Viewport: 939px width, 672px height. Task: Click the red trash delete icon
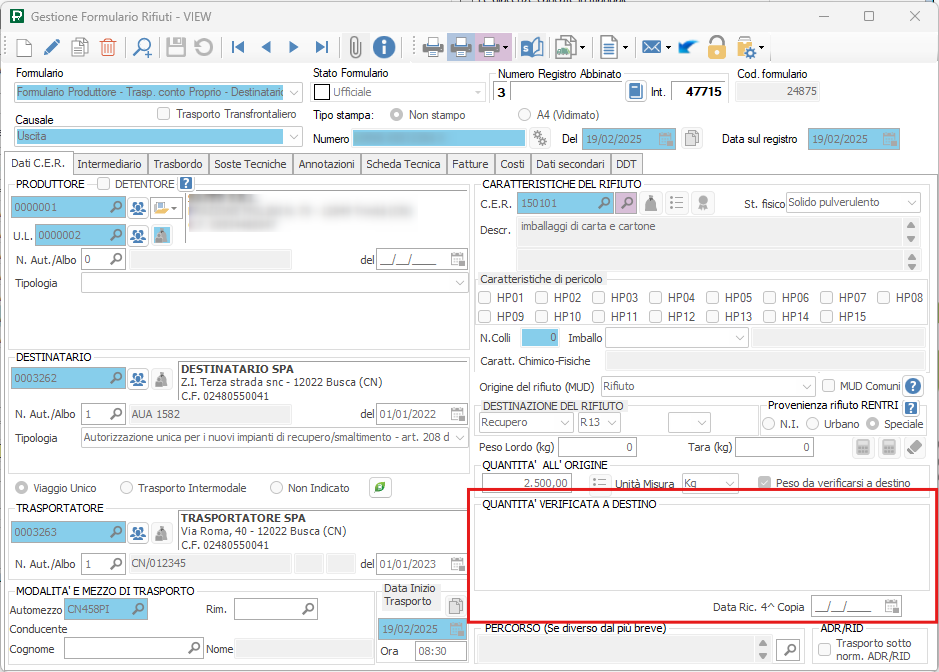tap(108, 47)
